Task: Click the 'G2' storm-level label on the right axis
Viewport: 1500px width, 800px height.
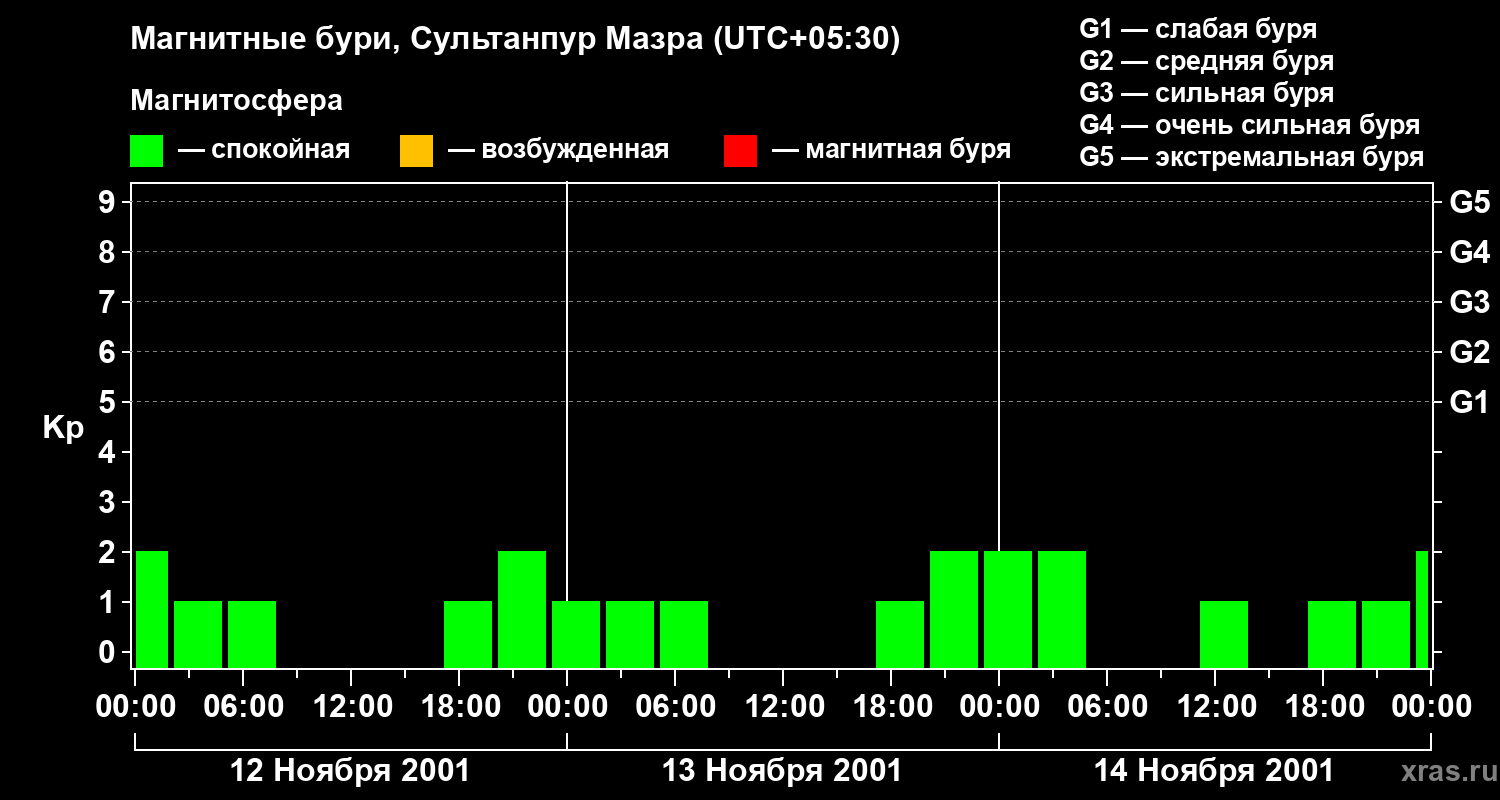Action: (1470, 352)
